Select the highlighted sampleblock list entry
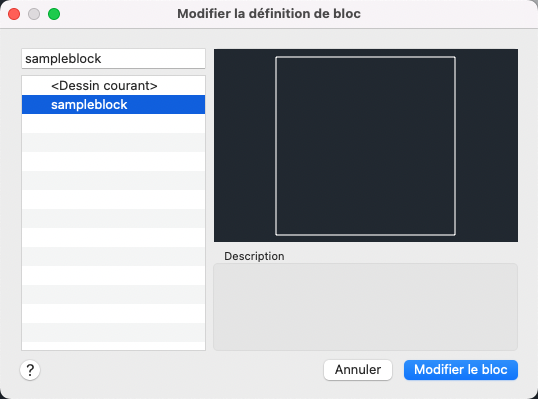The image size is (538, 399). pos(114,105)
